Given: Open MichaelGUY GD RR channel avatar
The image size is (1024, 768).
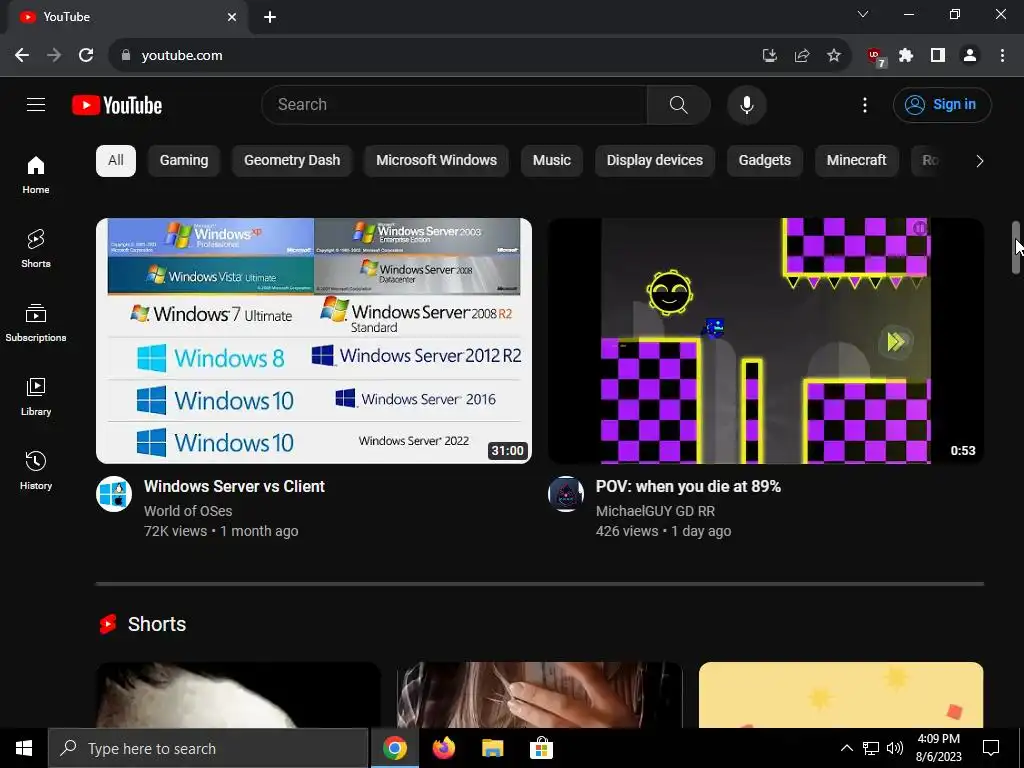Looking at the screenshot, I should tap(566, 494).
